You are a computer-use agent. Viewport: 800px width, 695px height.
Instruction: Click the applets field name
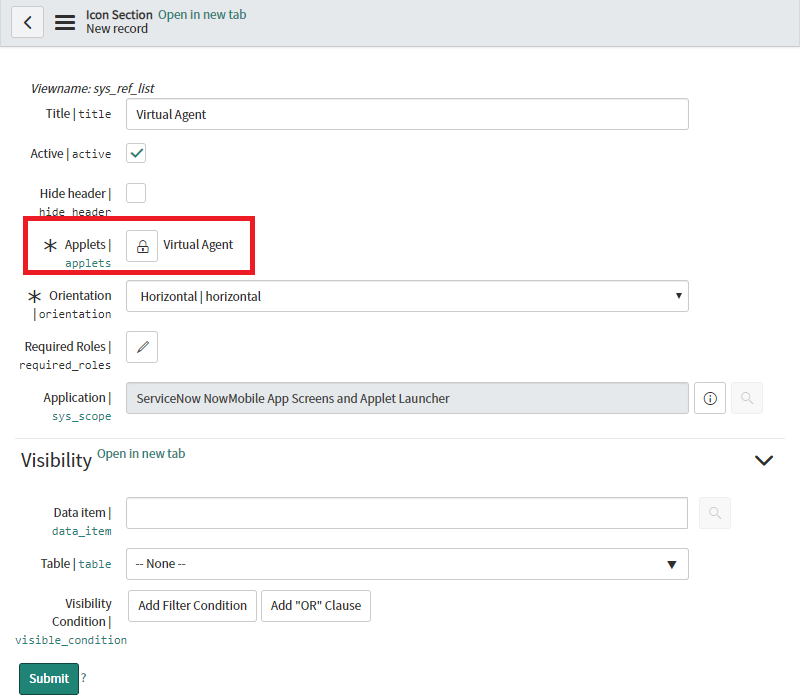point(88,263)
